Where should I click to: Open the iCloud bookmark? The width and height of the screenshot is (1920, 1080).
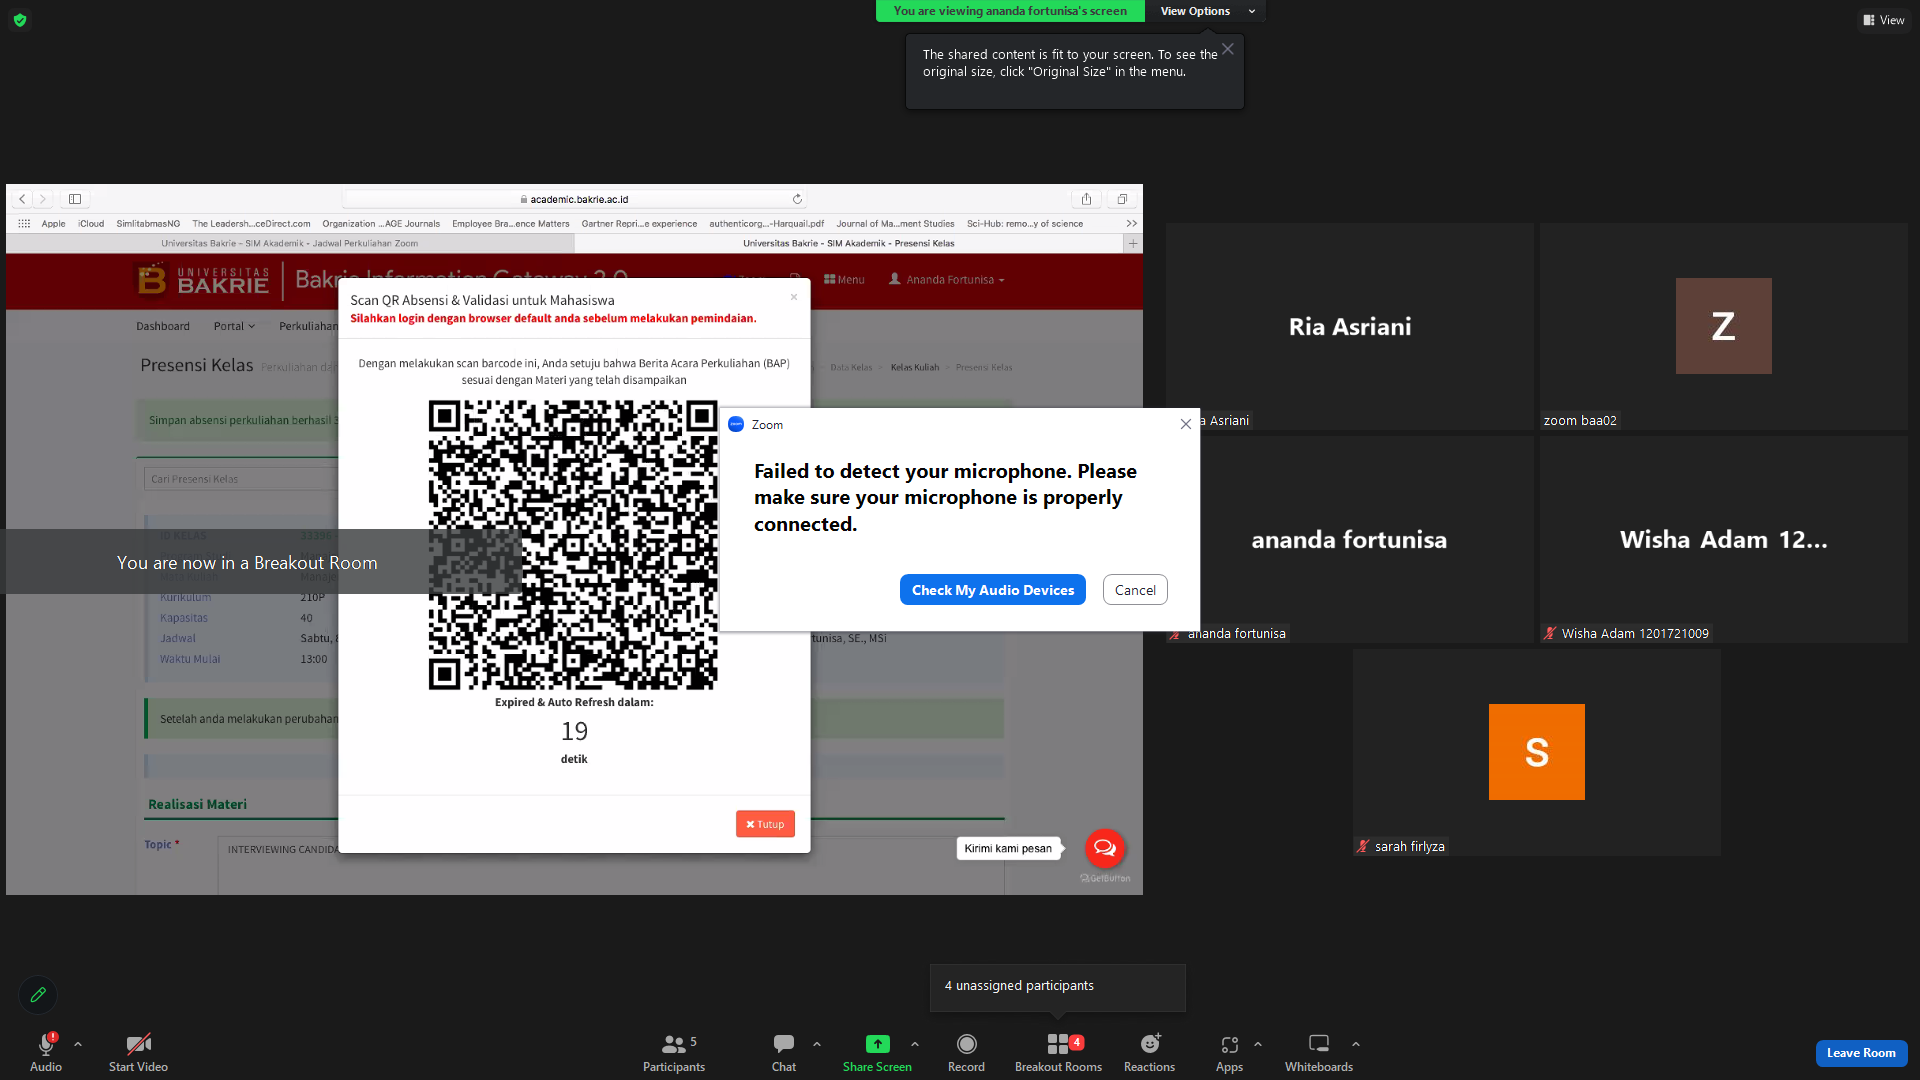(x=91, y=224)
